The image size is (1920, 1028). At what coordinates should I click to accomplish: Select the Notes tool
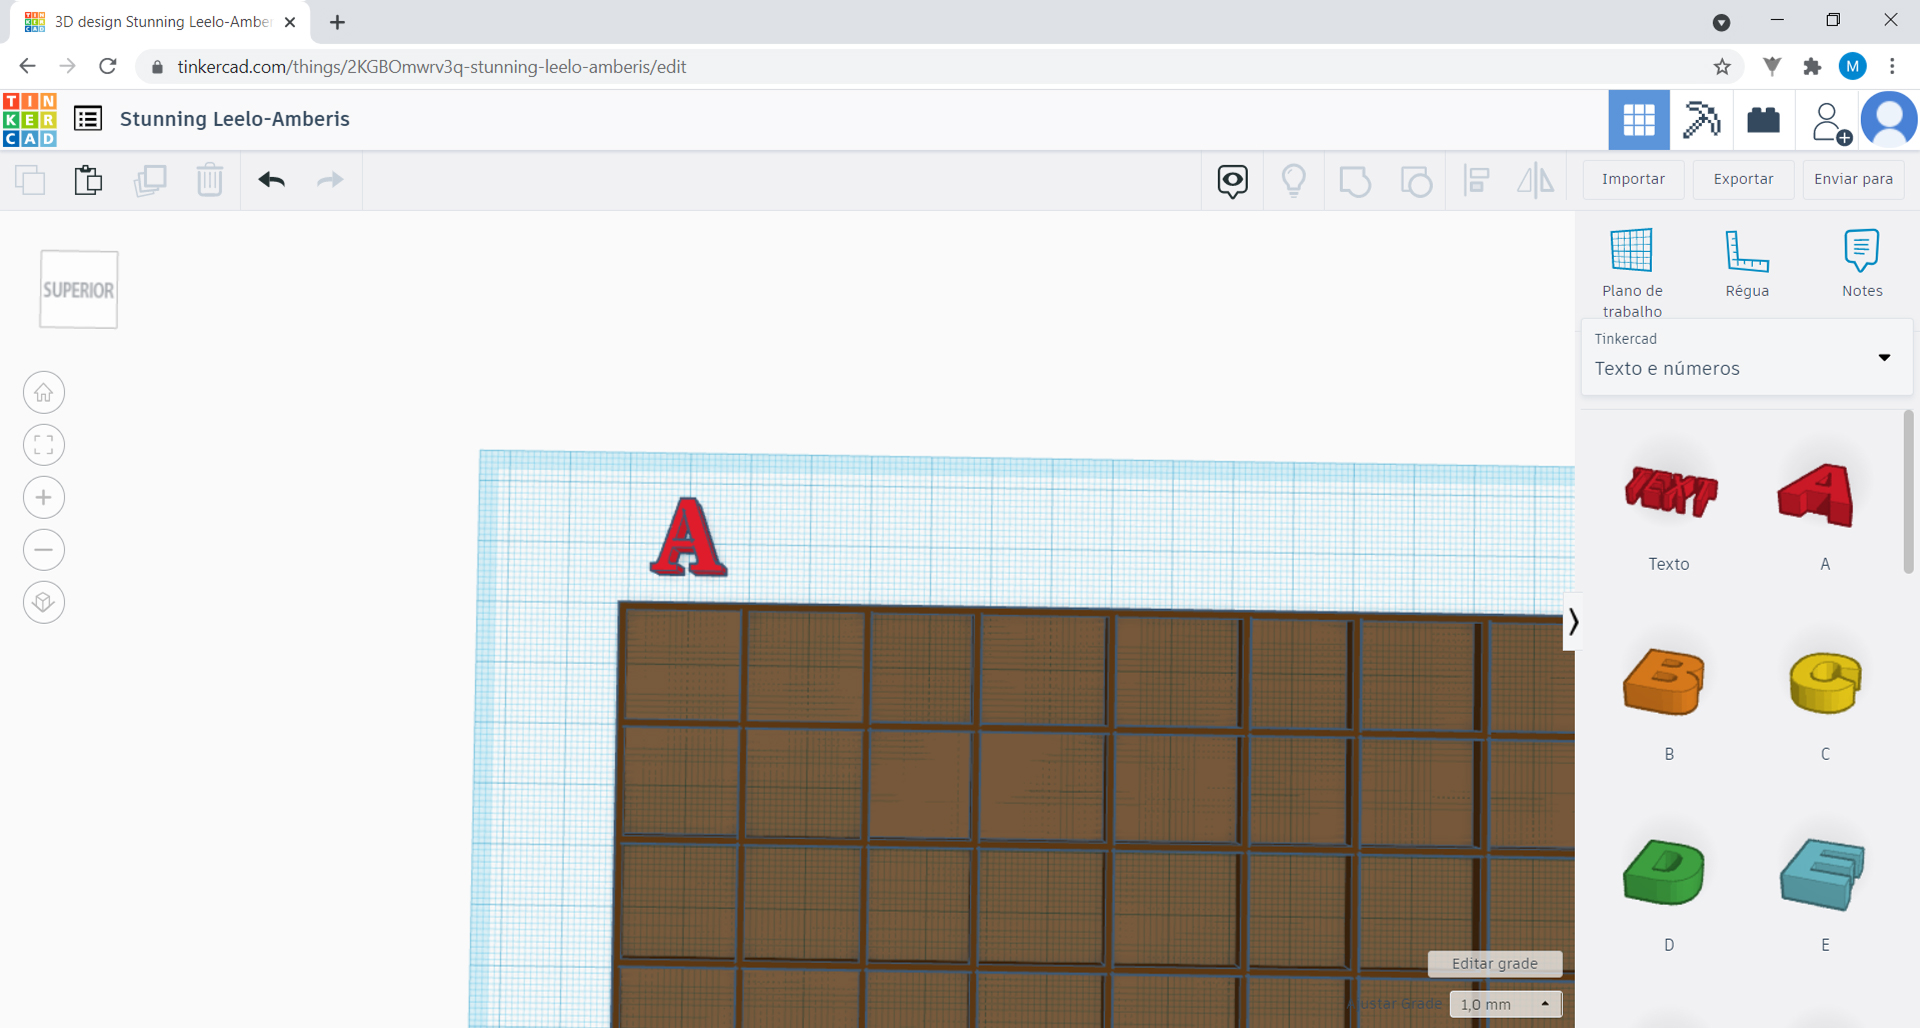(1862, 264)
